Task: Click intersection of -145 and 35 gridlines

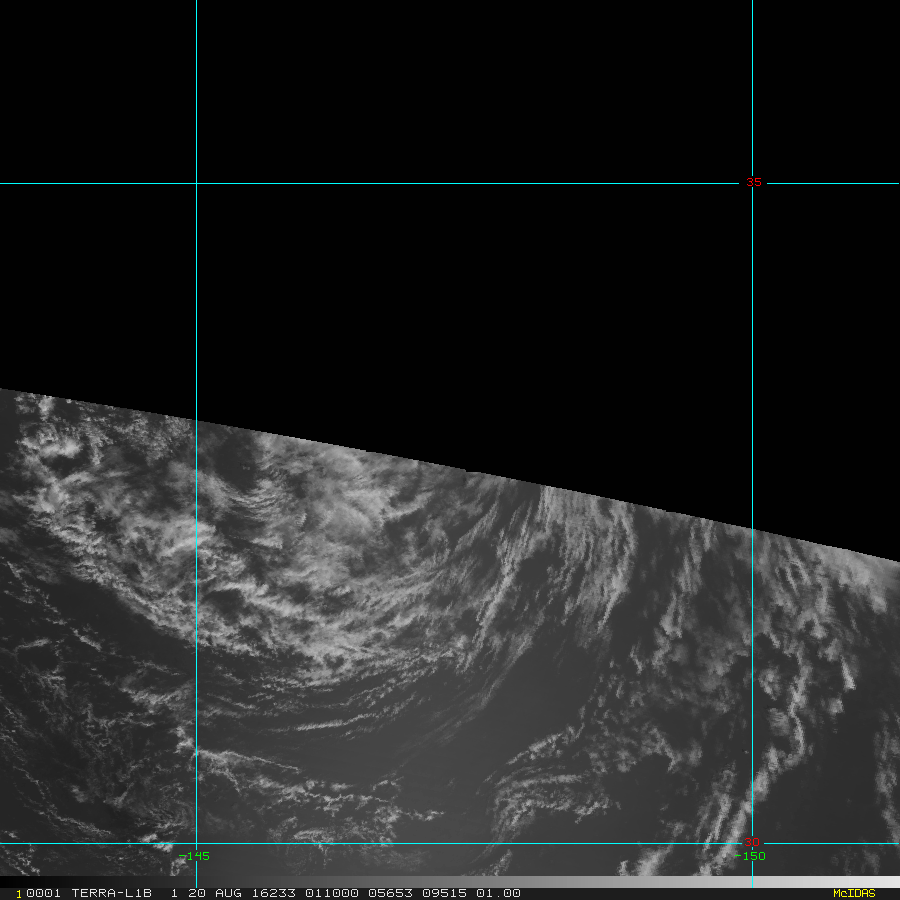Action: [x=196, y=183]
